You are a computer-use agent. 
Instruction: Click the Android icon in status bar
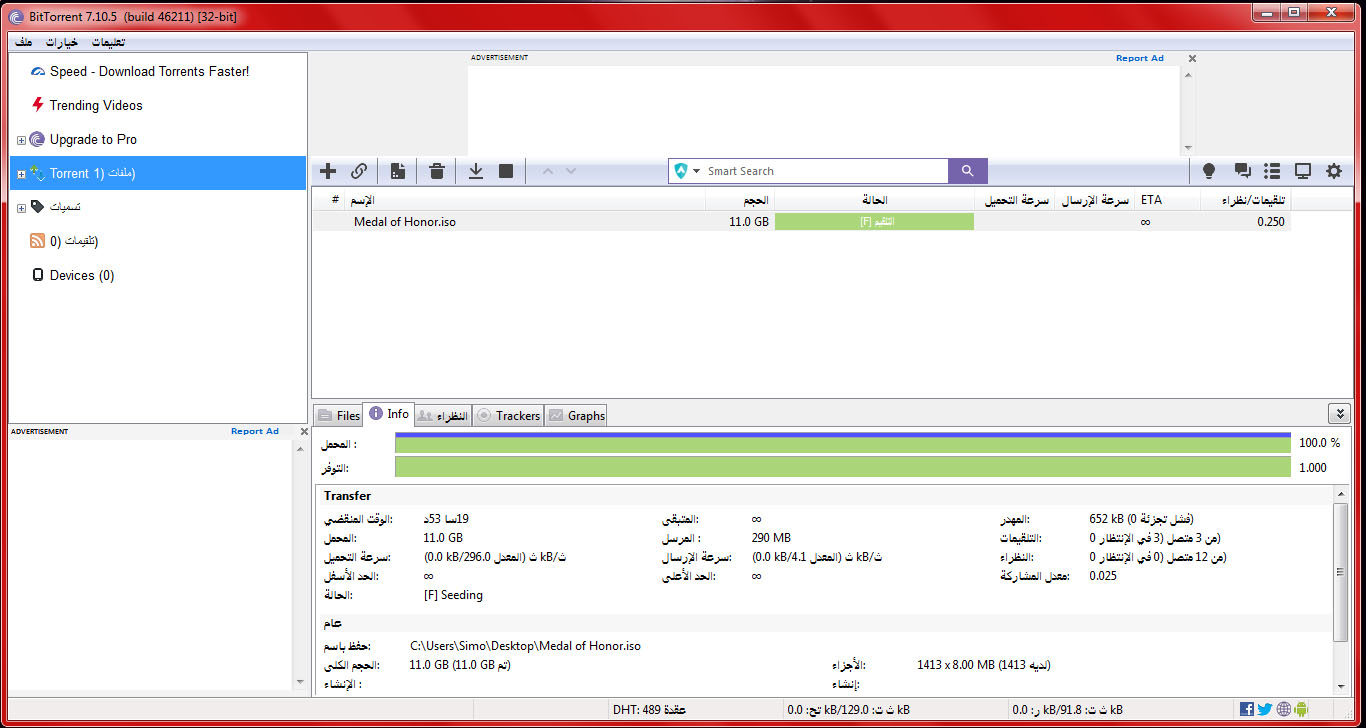pos(1302,709)
